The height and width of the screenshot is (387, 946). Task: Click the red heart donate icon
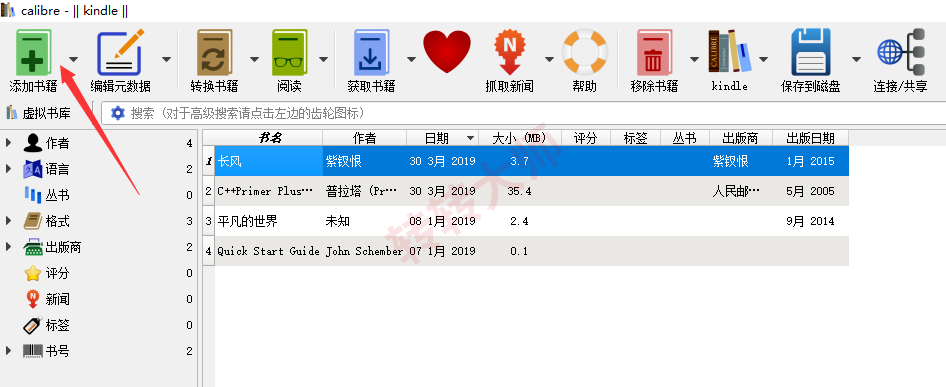447,52
